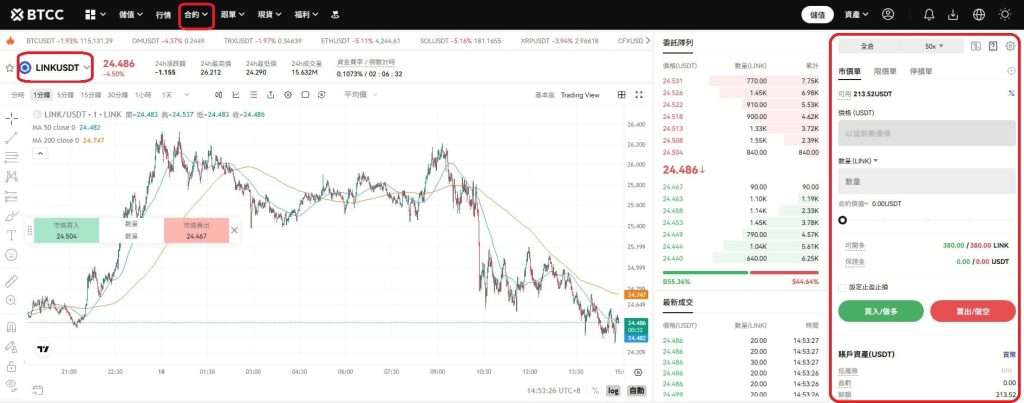Viewport: 1024px width, 403px height.
Task: Activate the chart zoom-in tool
Action: pyautogui.click(x=12, y=300)
